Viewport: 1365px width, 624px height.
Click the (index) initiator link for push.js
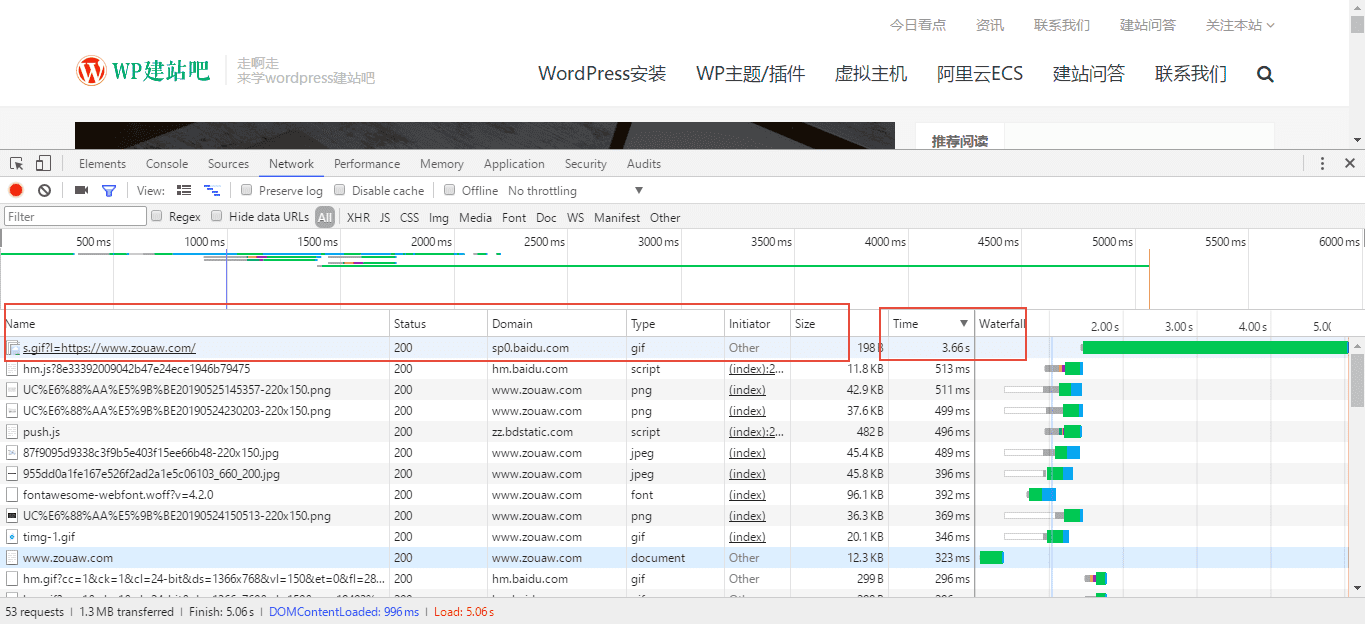coord(756,432)
